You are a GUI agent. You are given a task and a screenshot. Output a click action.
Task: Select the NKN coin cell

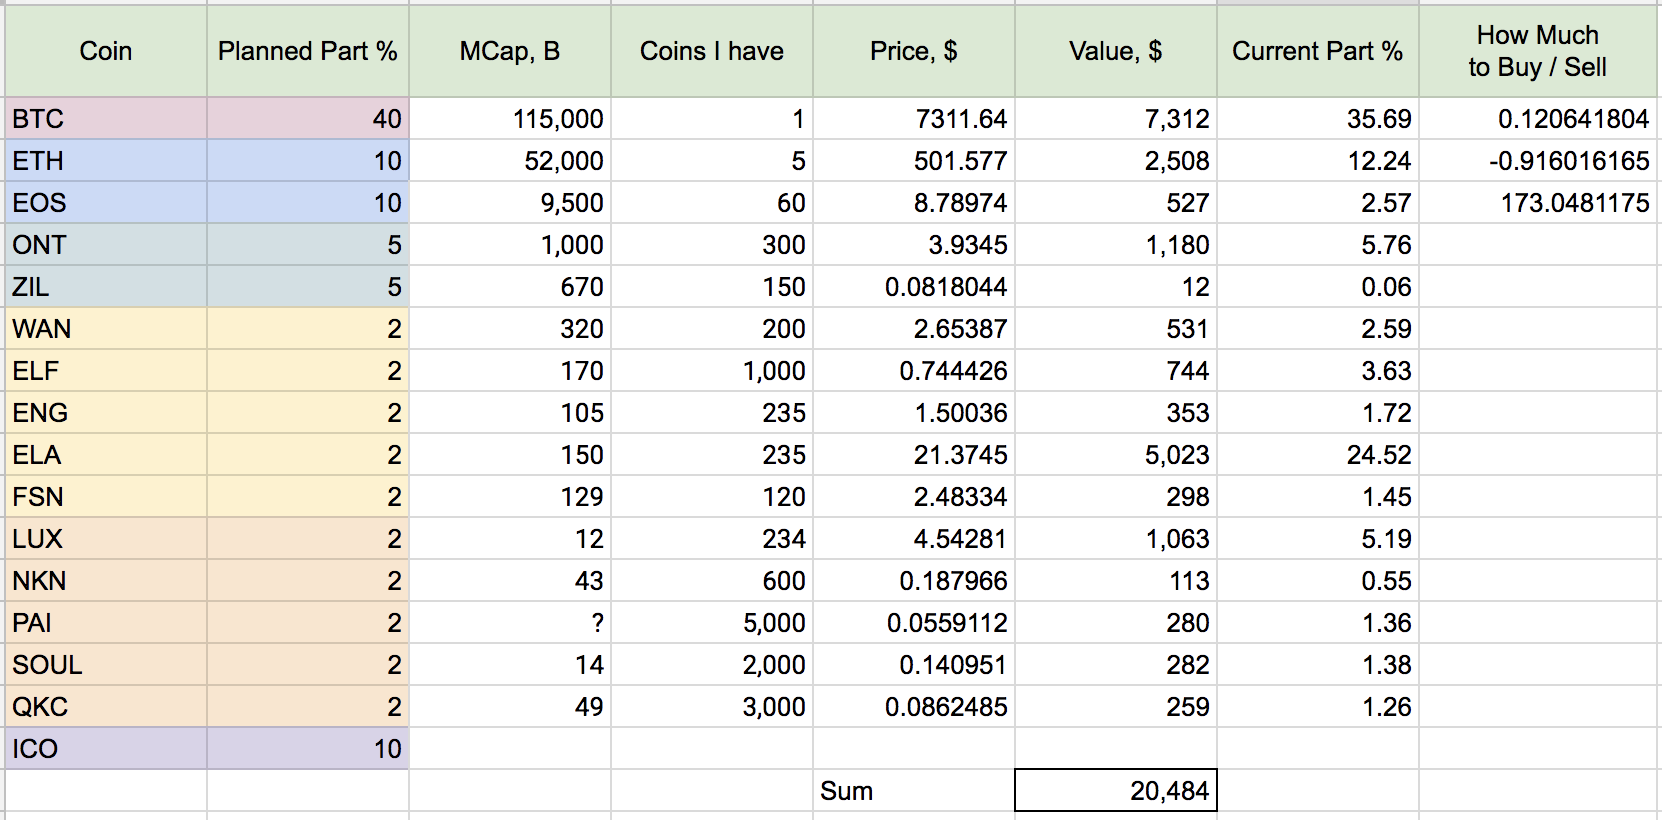click(105, 581)
